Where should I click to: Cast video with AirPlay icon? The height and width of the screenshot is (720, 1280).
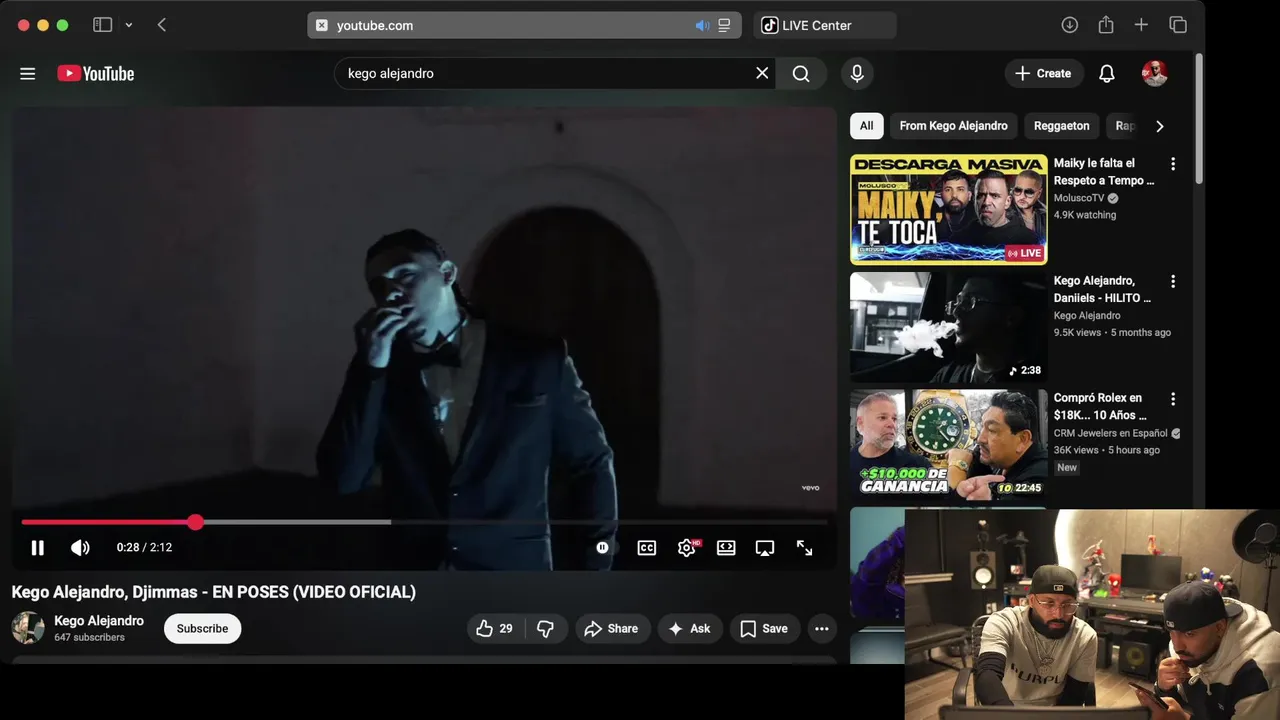point(765,548)
